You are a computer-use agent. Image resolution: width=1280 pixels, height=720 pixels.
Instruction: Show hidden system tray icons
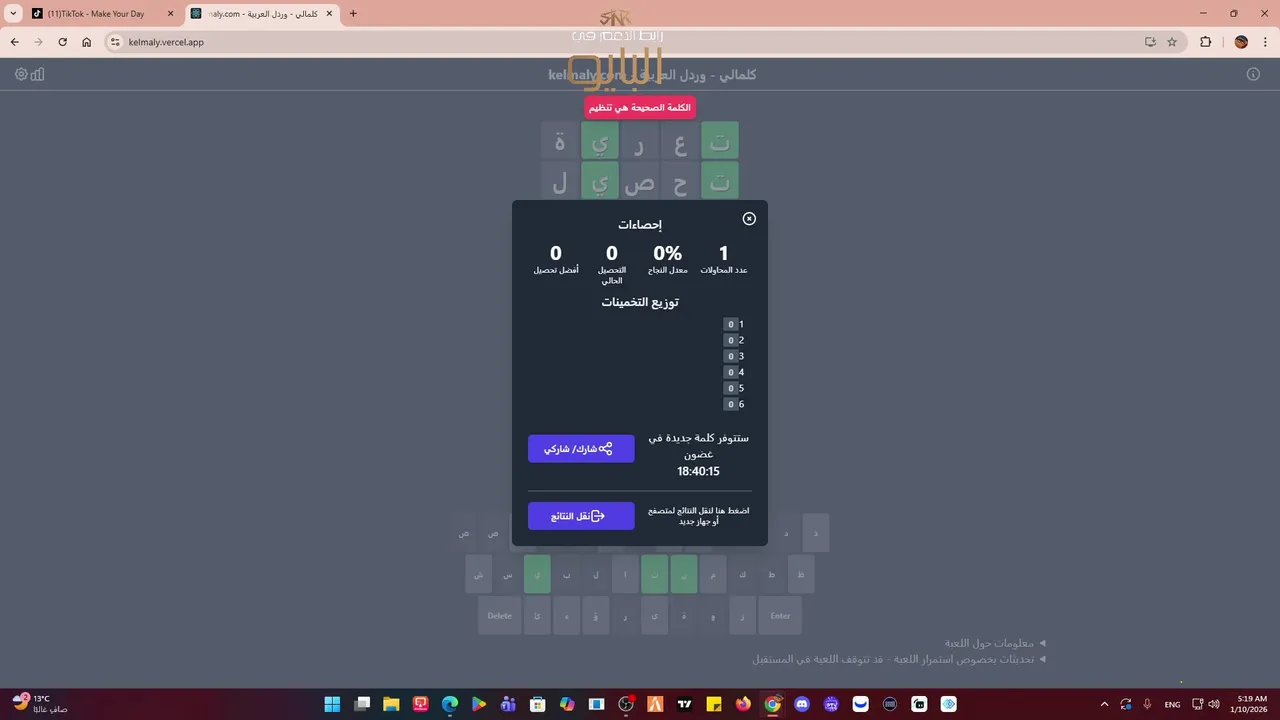[1104, 704]
